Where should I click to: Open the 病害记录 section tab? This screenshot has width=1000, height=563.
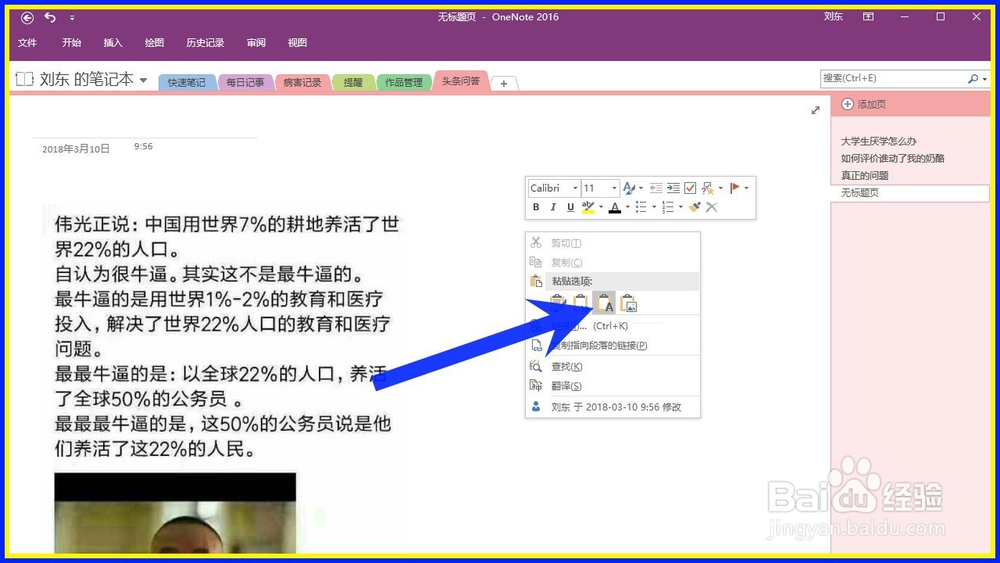pos(302,82)
